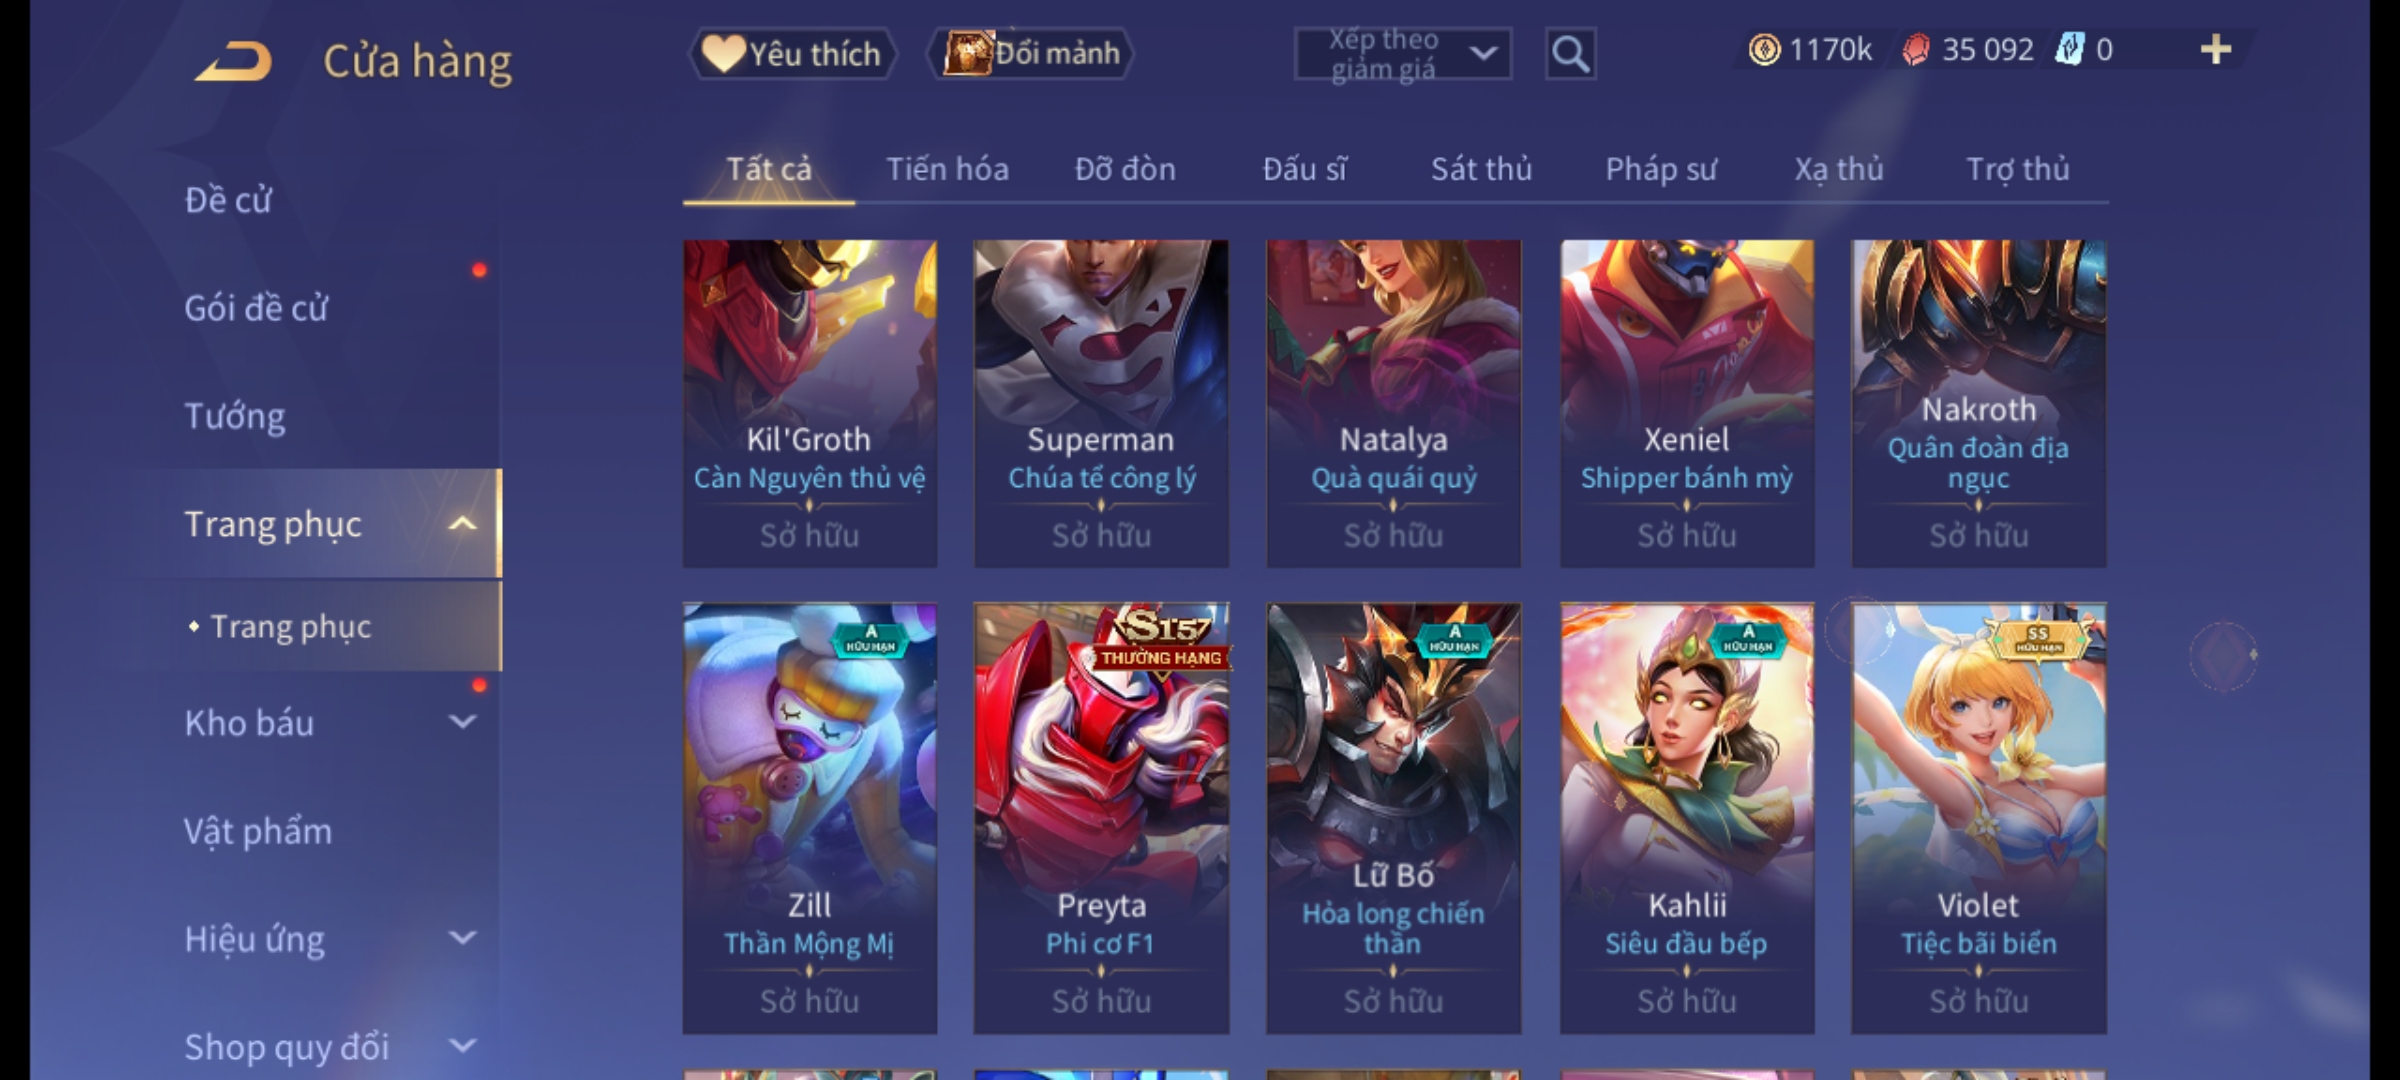Image resolution: width=2400 pixels, height=1080 pixels.
Task: Open the Xếp theo giảm giá dropdown
Action: [x=1402, y=54]
